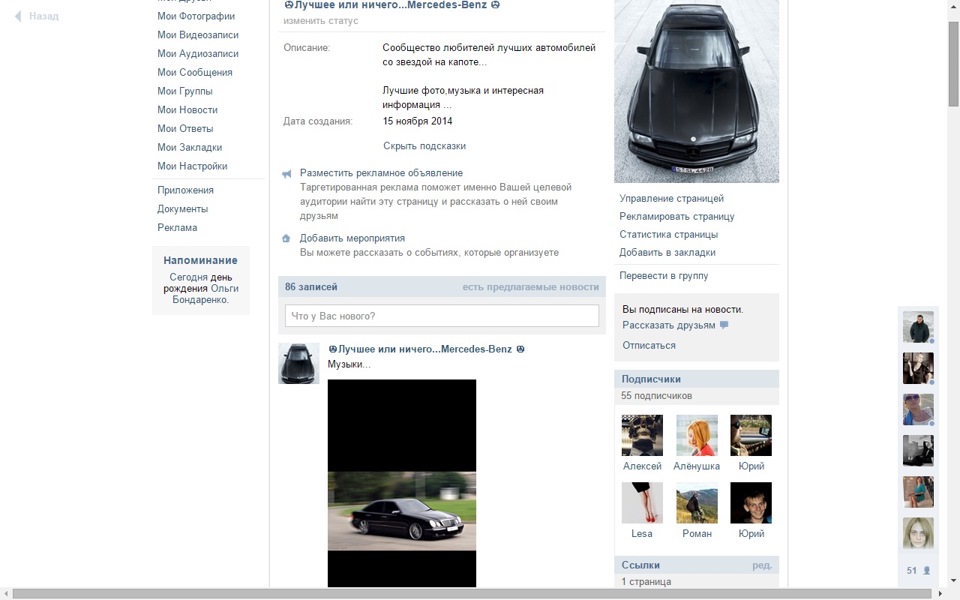This screenshot has width=960, height=600.
Task: Click the post author name Лучшее или ничего...Mercedes-Benz
Action: pos(425,350)
